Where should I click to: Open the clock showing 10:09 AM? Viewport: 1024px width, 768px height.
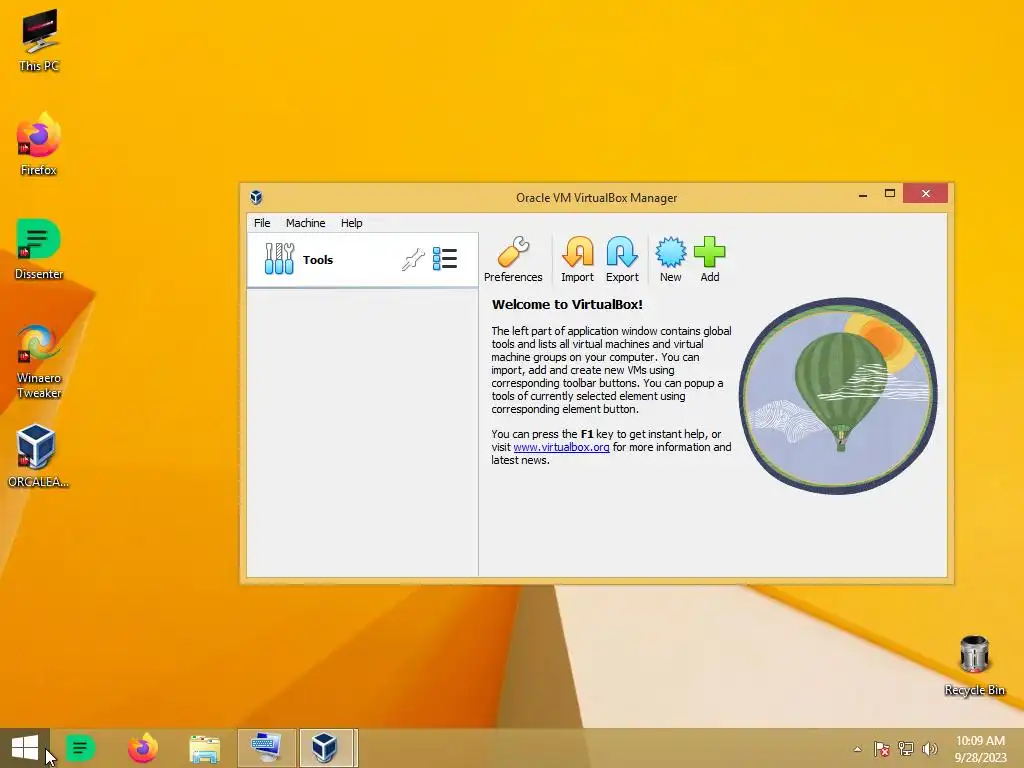(x=981, y=749)
